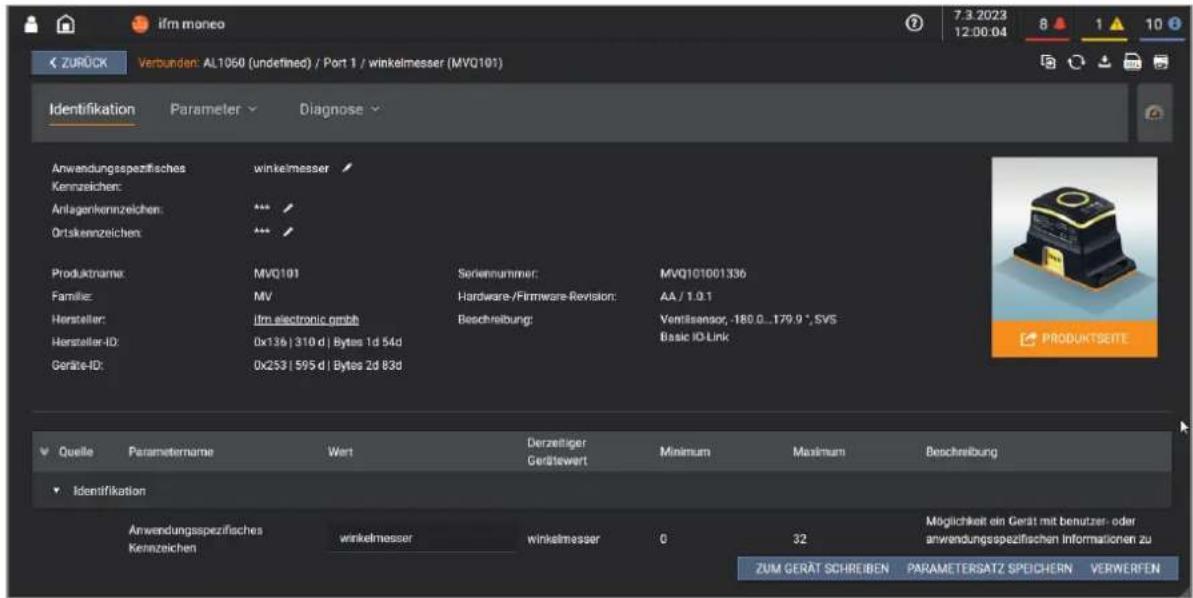Screen dimensions: 1193x598
Task: Open the user profile icon
Action: click(31, 24)
